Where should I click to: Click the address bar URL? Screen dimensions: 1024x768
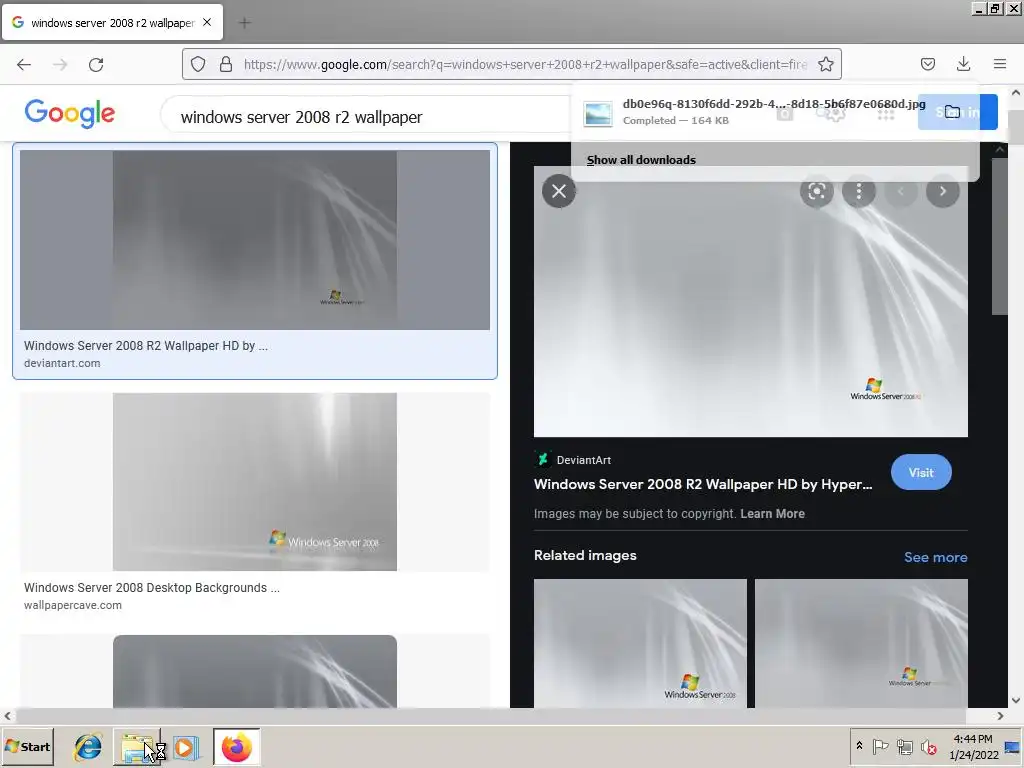[525, 64]
